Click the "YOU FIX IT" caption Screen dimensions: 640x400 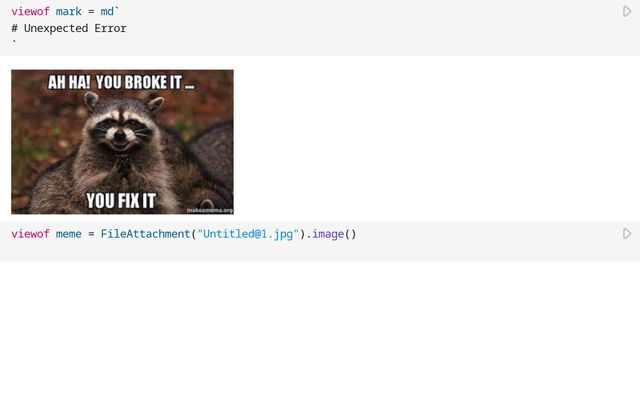coord(121,200)
